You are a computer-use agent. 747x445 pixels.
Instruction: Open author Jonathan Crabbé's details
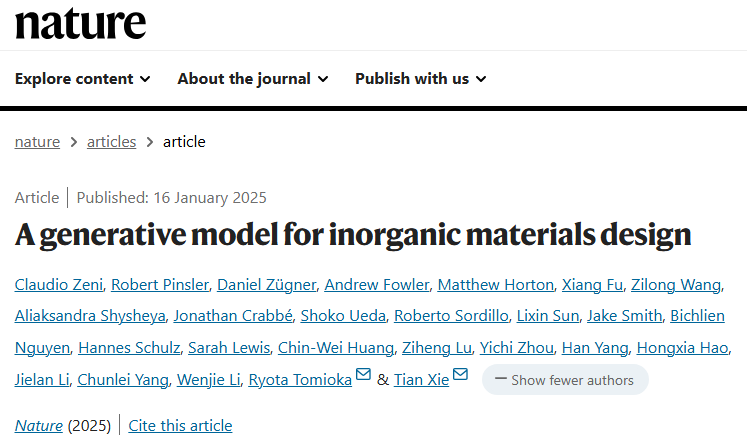click(233, 316)
